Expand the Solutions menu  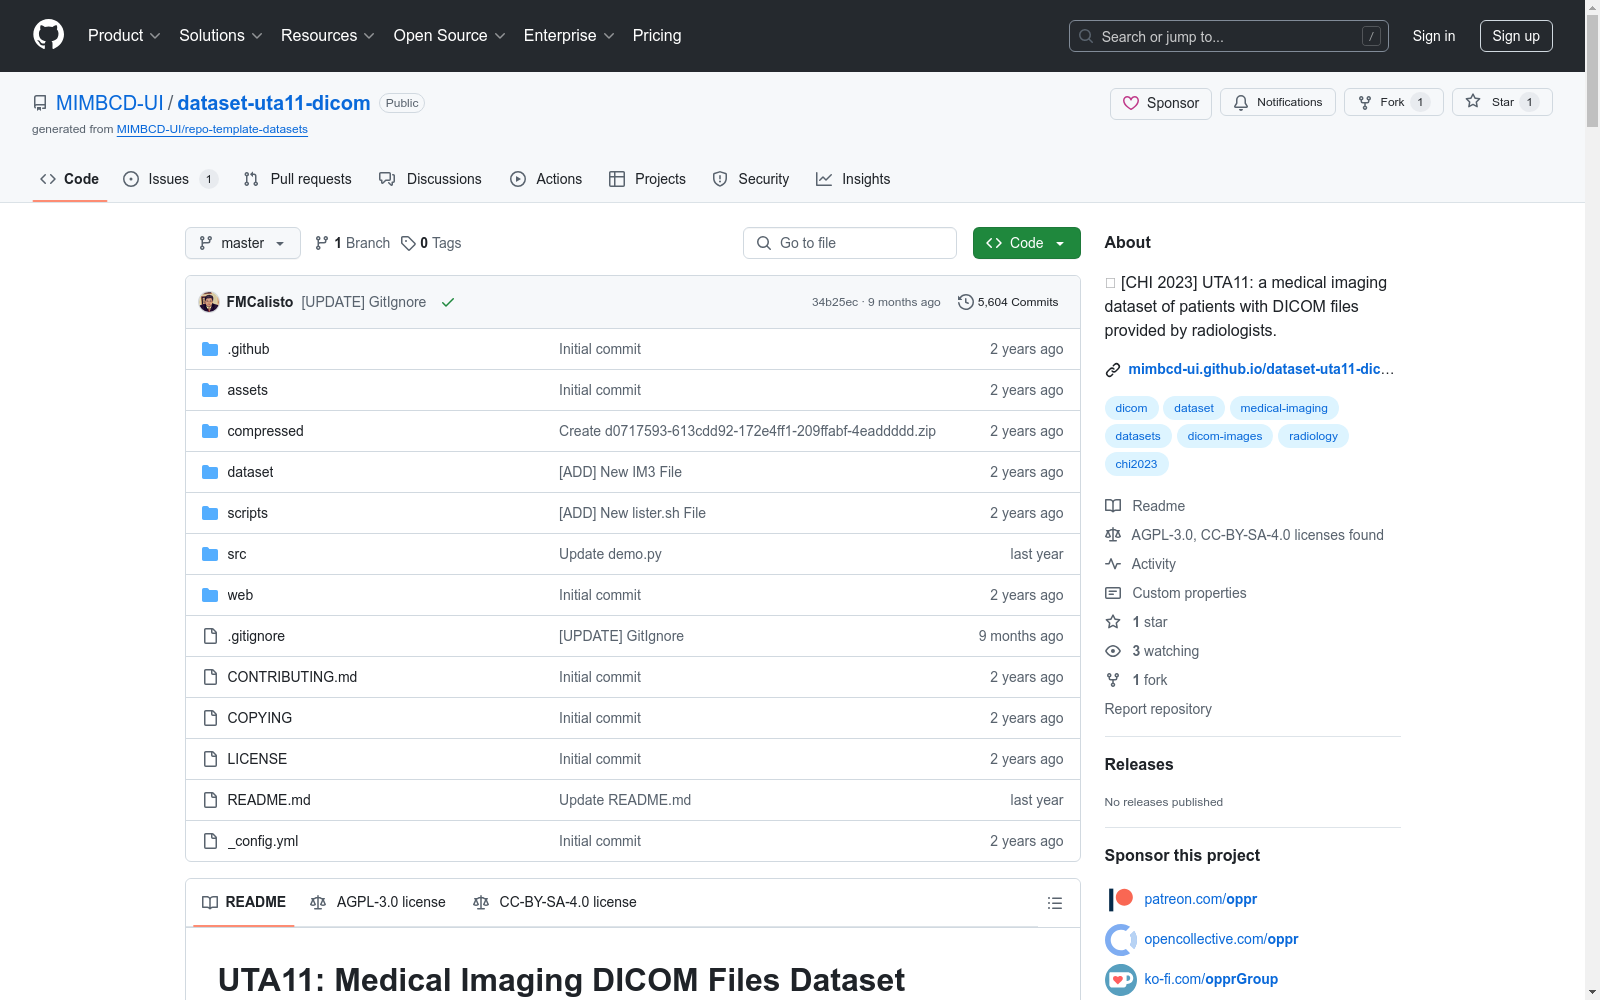coord(221,36)
